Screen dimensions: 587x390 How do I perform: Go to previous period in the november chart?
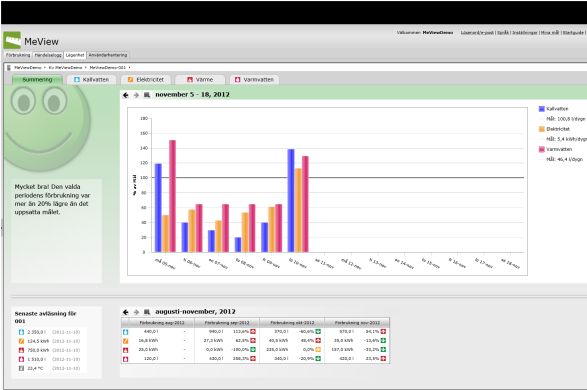point(126,95)
